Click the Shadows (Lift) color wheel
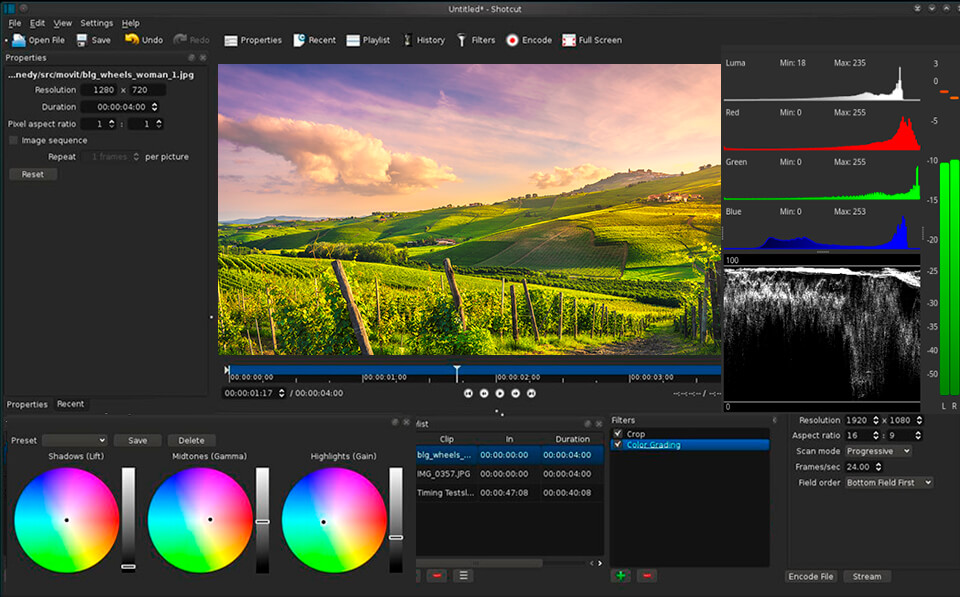The height and width of the screenshot is (597, 960). (x=66, y=519)
